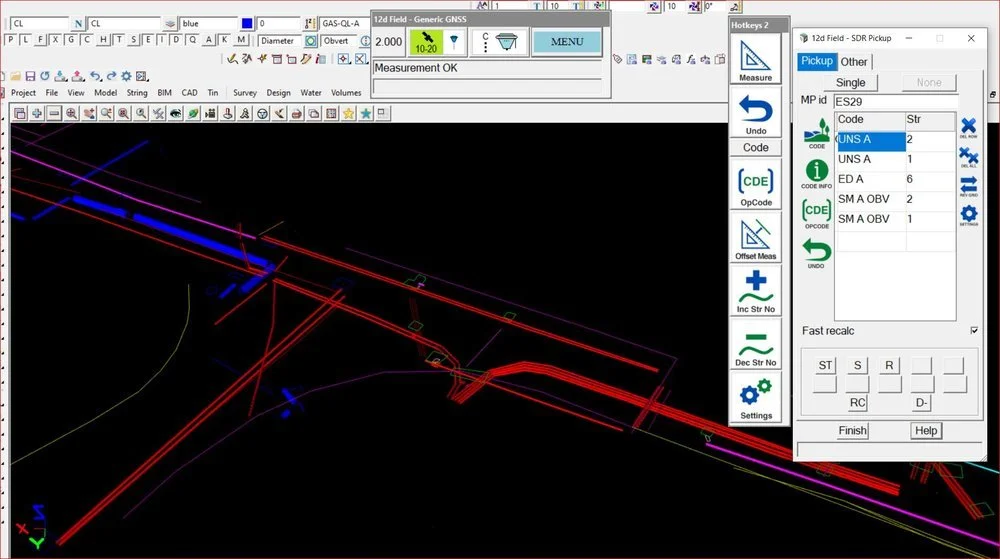Click the GNSS instrument bowl icon
The width and height of the screenshot is (1000, 559).
507,43
